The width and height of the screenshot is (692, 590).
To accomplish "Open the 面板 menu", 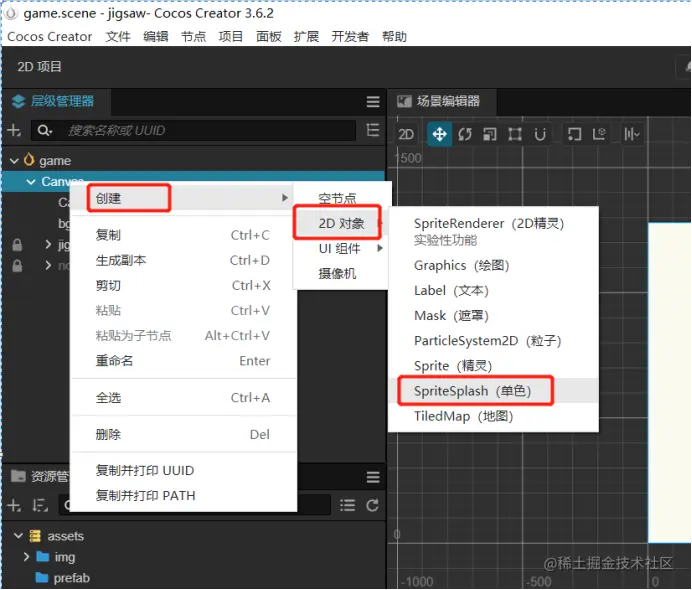I will point(269,36).
